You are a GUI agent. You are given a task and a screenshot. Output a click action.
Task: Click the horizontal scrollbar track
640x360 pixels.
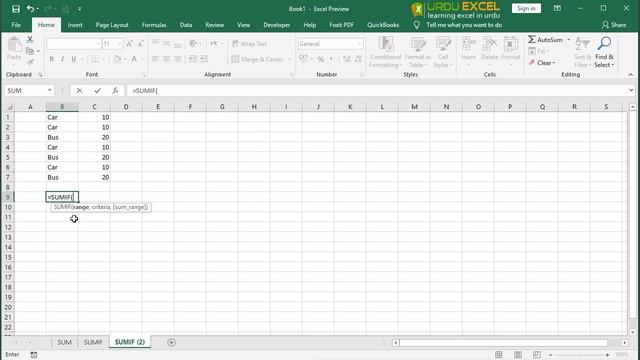[503, 342]
